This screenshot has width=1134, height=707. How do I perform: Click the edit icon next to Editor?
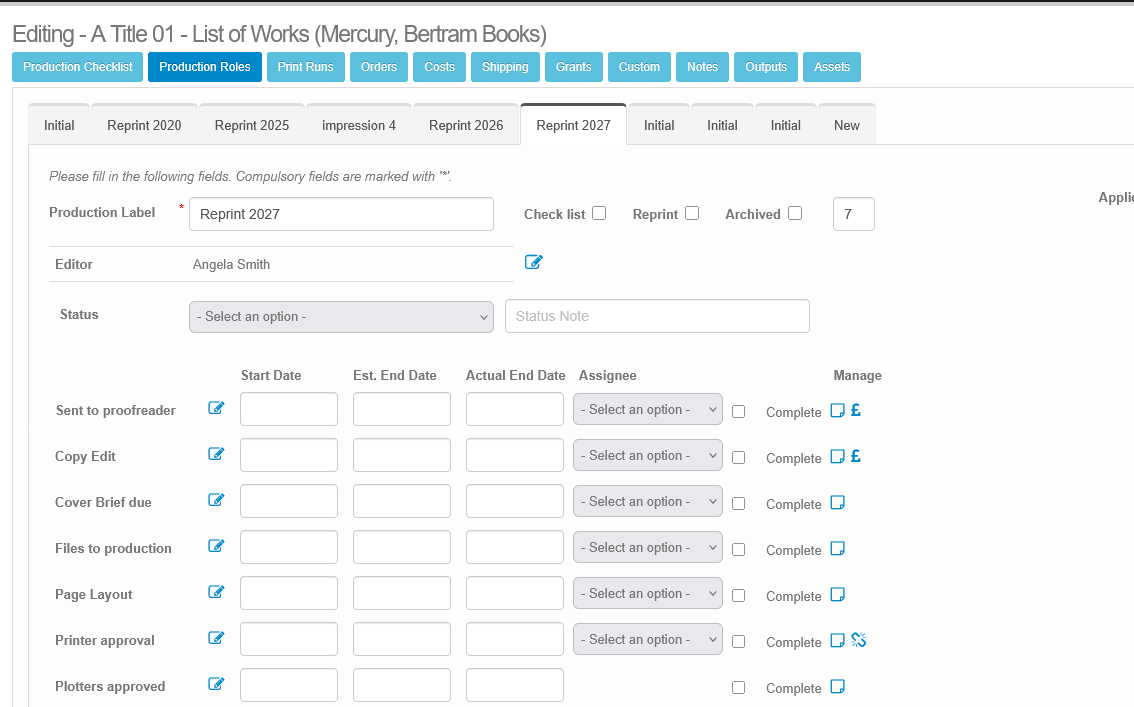[x=533, y=262]
